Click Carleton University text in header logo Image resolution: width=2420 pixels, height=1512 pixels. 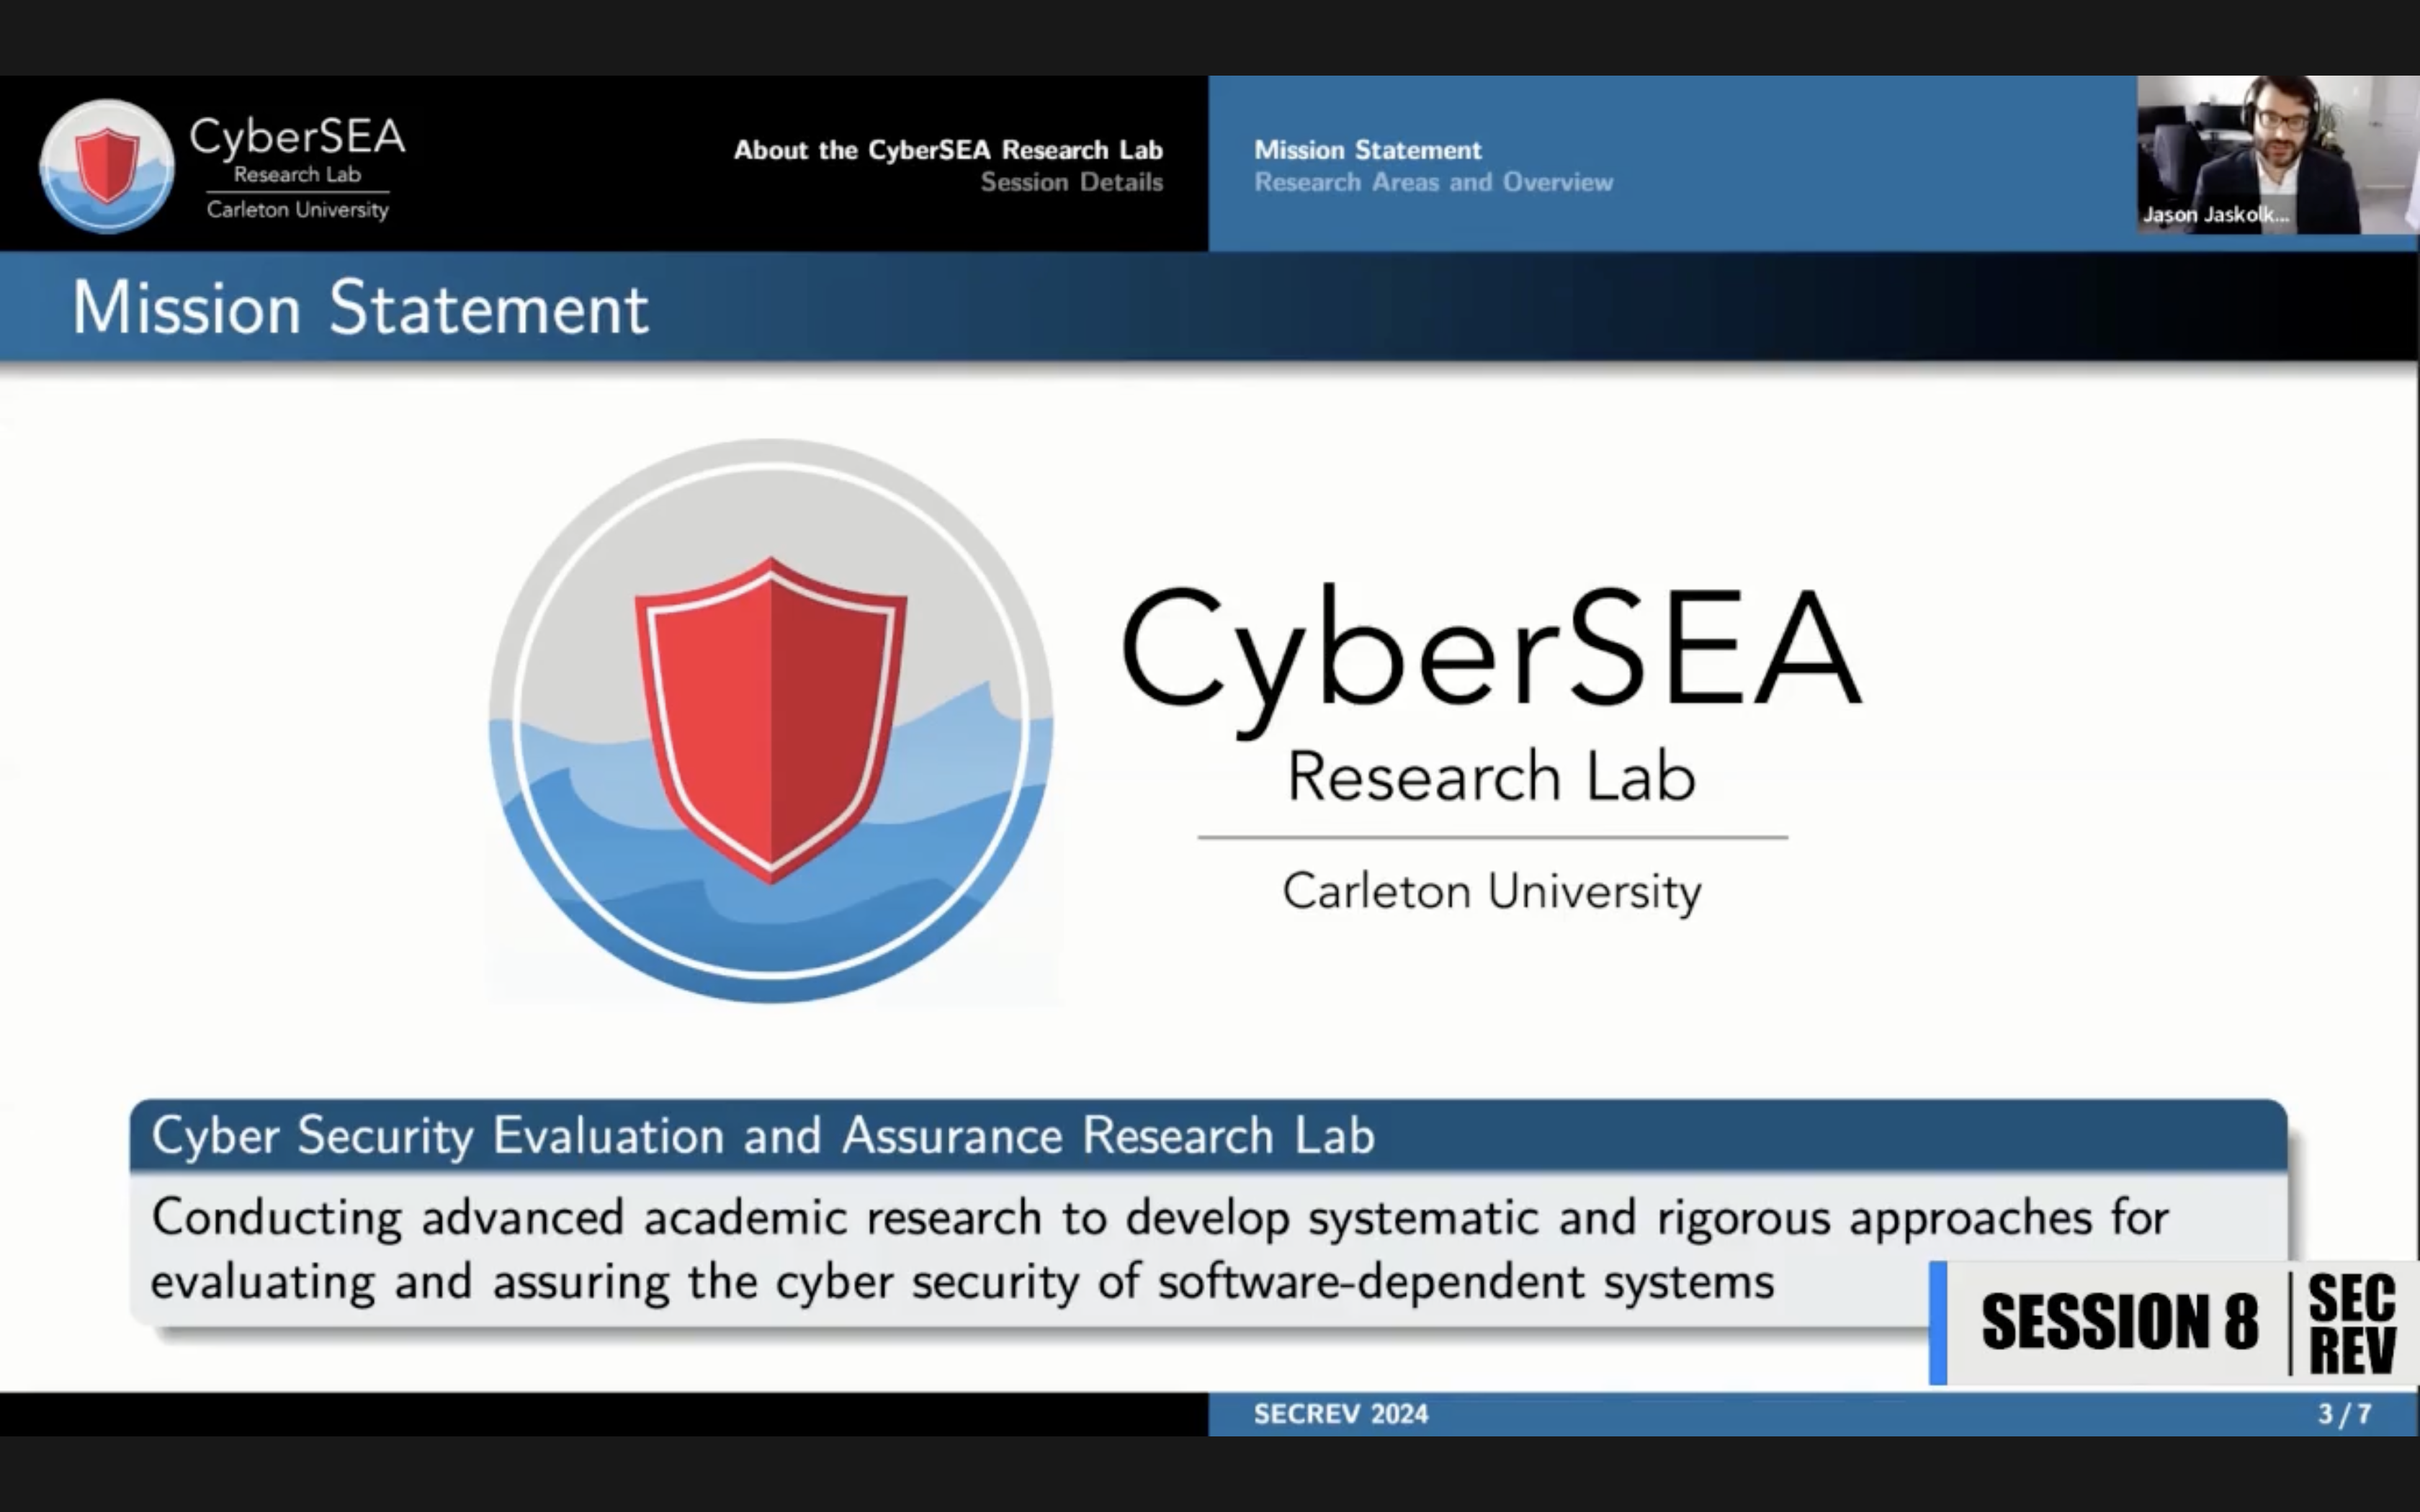click(x=297, y=210)
